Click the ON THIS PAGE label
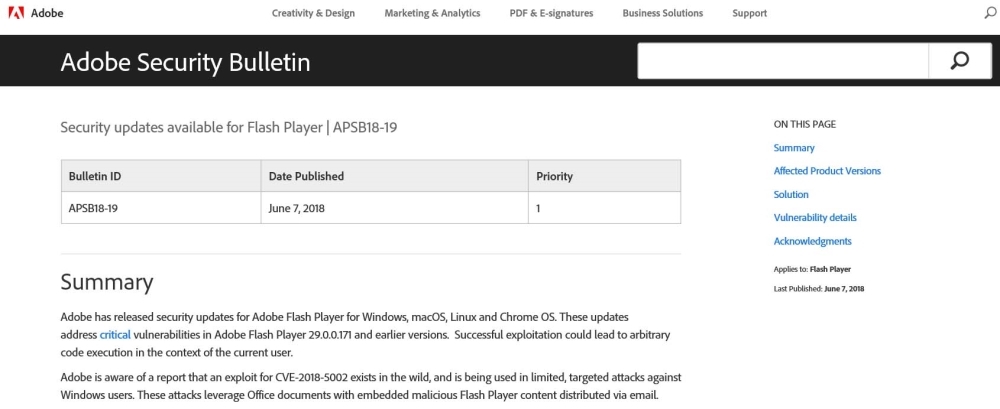Viewport: 1000px width, 409px height. (805, 124)
